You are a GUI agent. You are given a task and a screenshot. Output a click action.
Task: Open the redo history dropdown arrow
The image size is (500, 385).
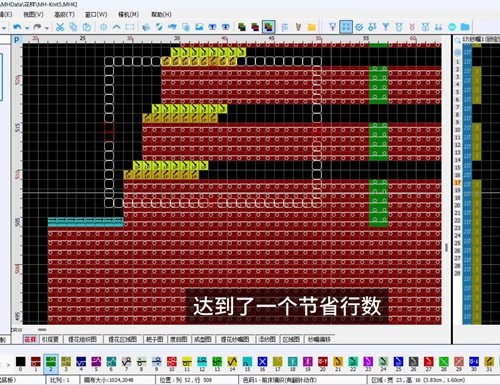pyautogui.click(x=47, y=28)
